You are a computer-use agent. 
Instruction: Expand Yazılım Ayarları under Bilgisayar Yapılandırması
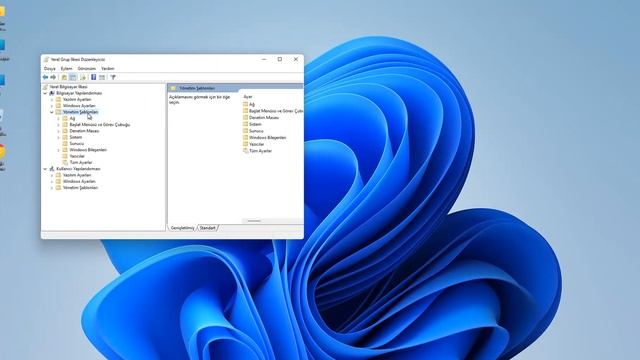point(52,100)
